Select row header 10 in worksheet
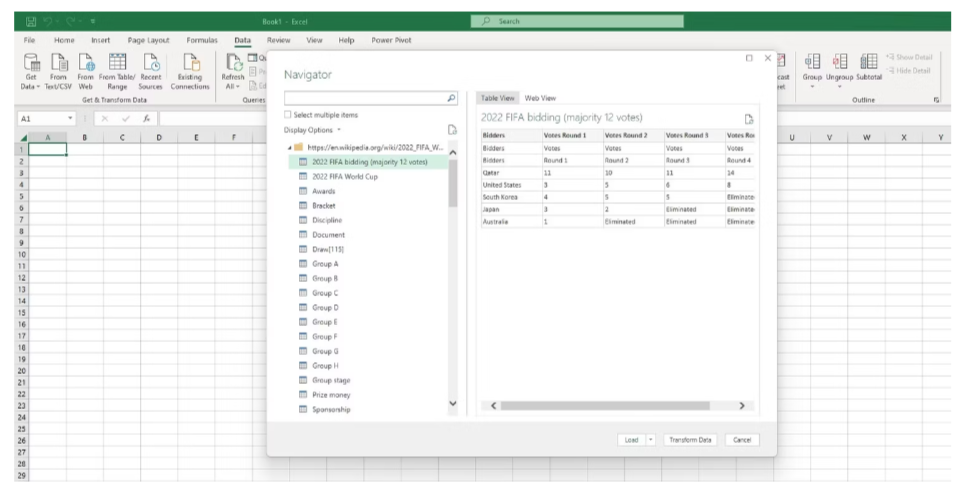The height and width of the screenshot is (501, 970). tap(22, 254)
